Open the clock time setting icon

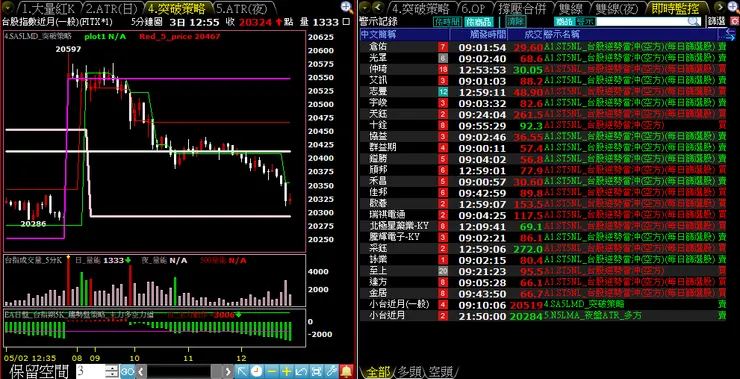click(257, 371)
